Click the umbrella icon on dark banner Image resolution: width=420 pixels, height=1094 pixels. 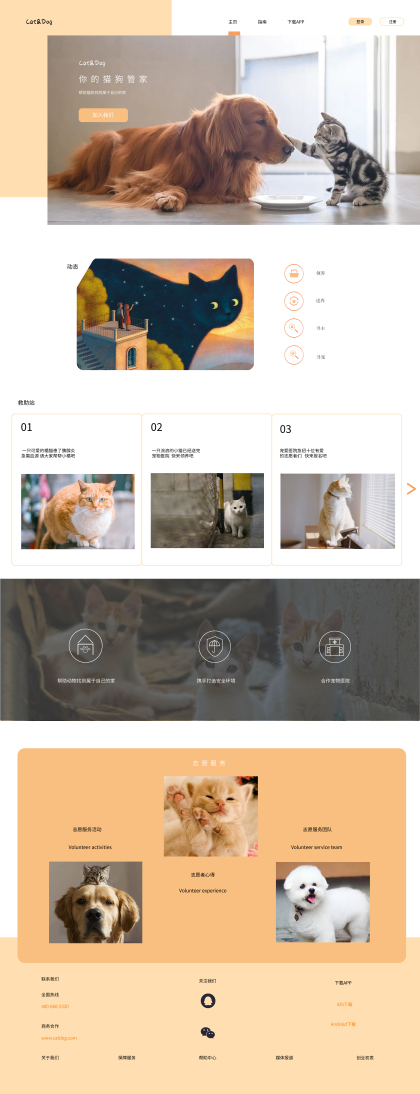click(214, 645)
